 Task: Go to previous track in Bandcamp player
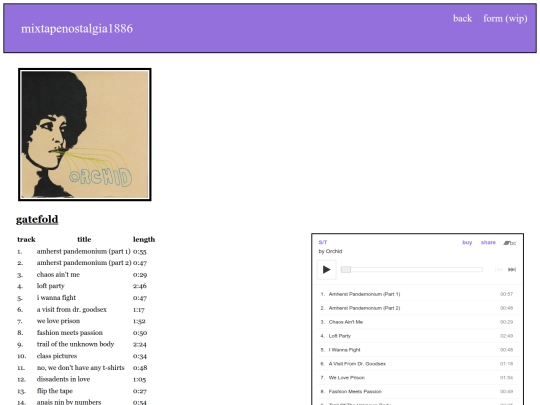click(498, 270)
